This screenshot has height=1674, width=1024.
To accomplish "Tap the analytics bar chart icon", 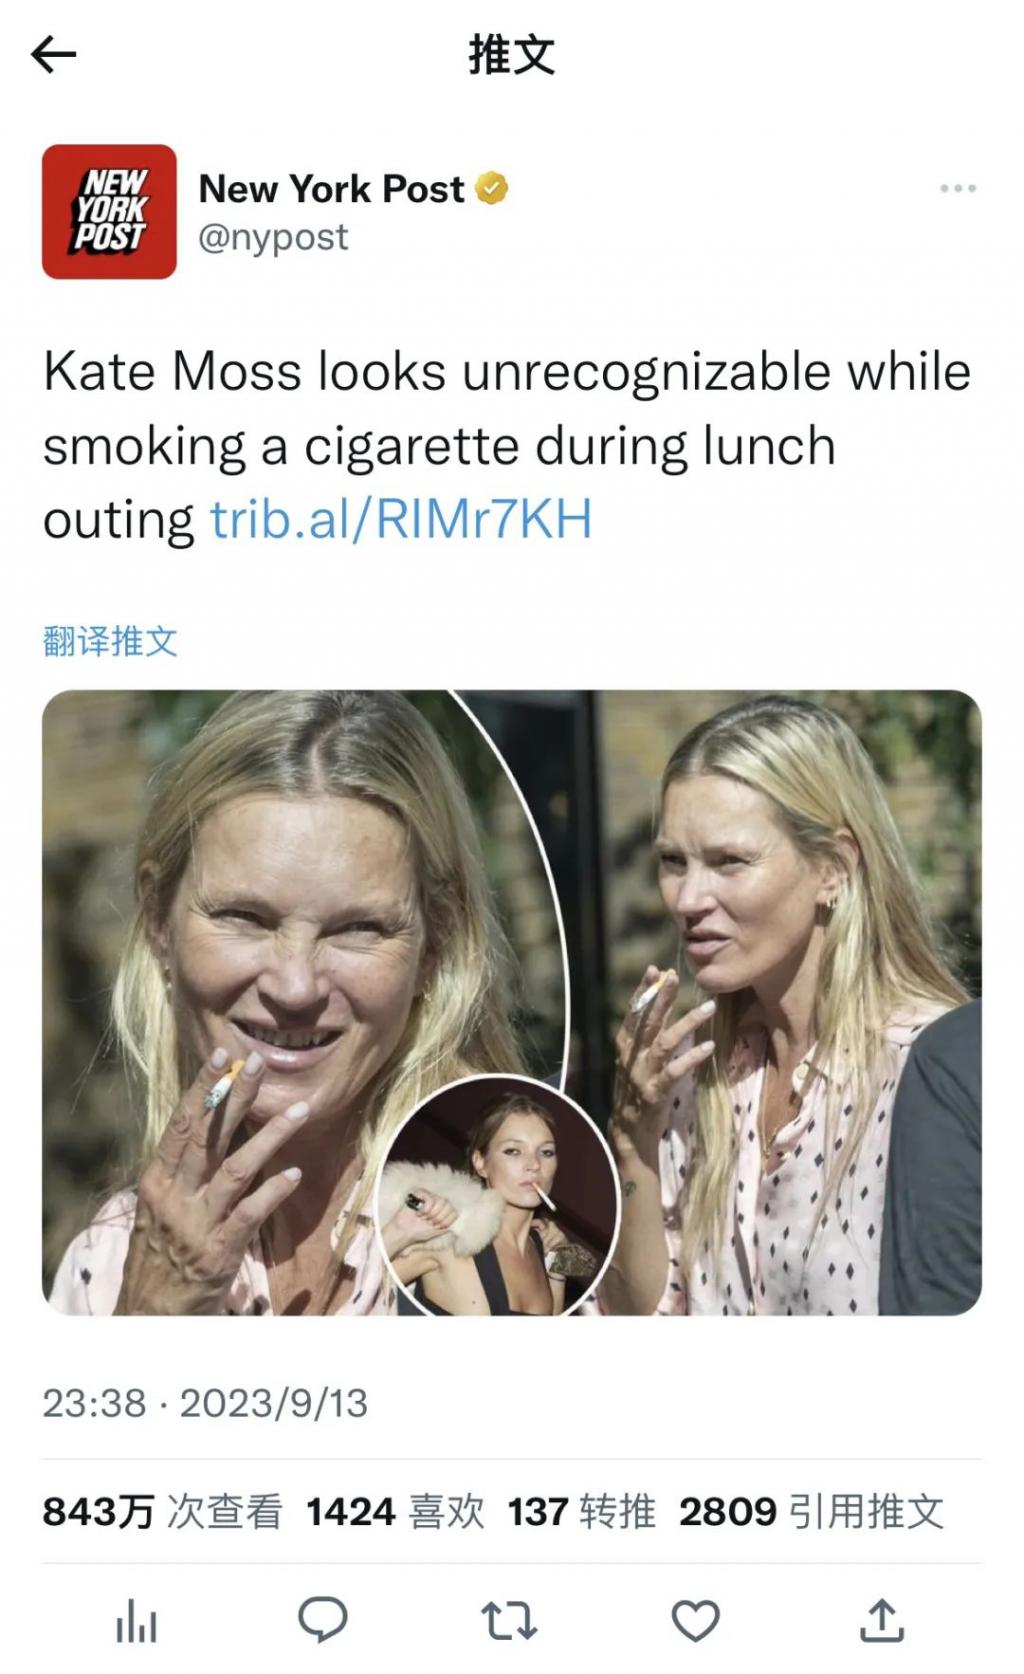I will click(137, 1620).
